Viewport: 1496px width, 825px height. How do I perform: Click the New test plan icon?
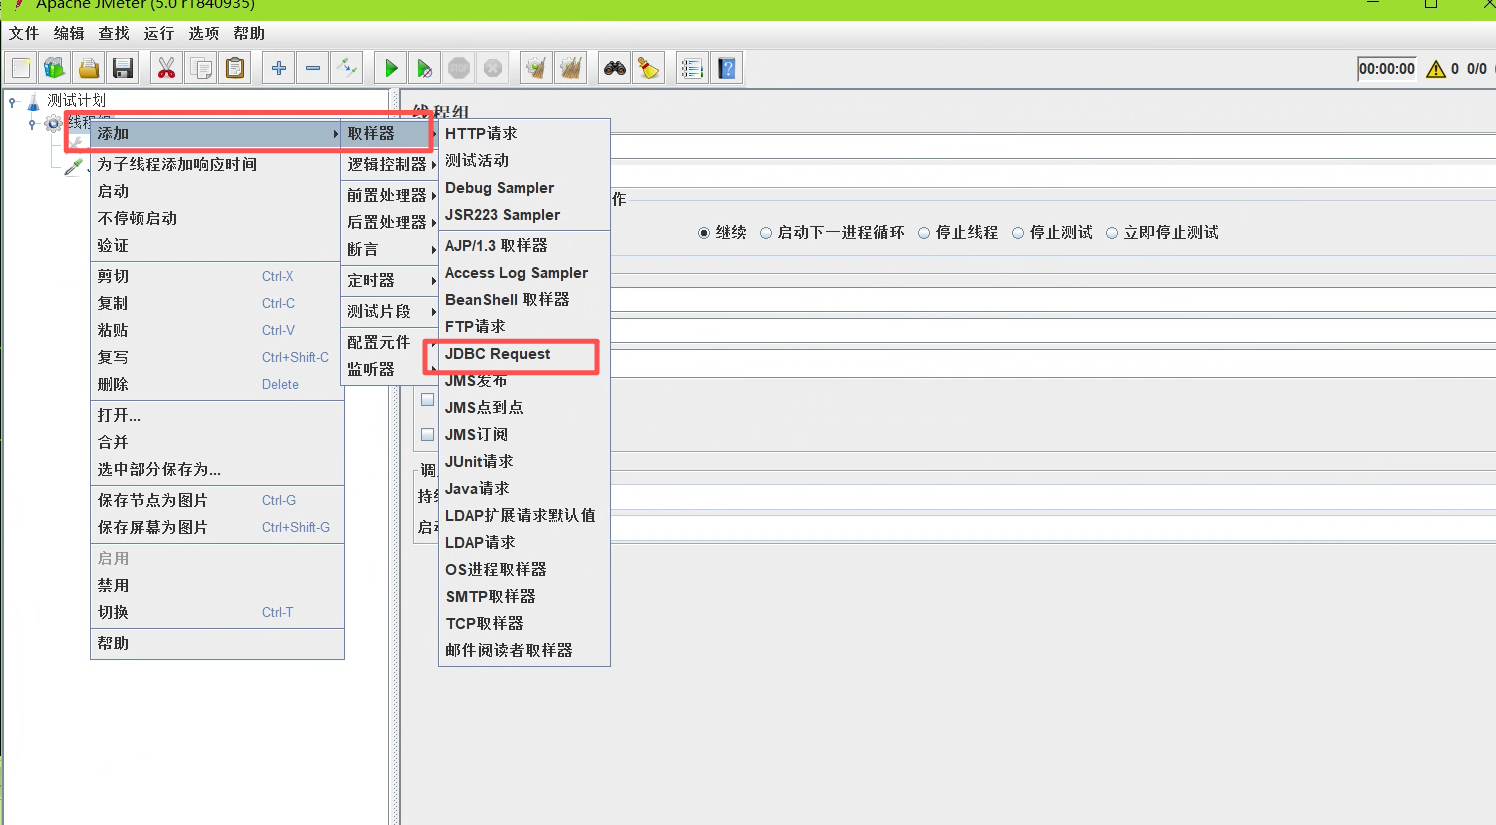pos(21,68)
